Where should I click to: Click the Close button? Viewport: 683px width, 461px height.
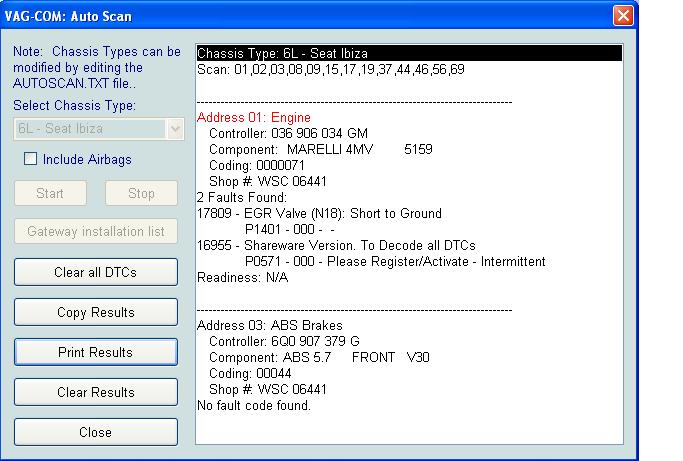[96, 432]
